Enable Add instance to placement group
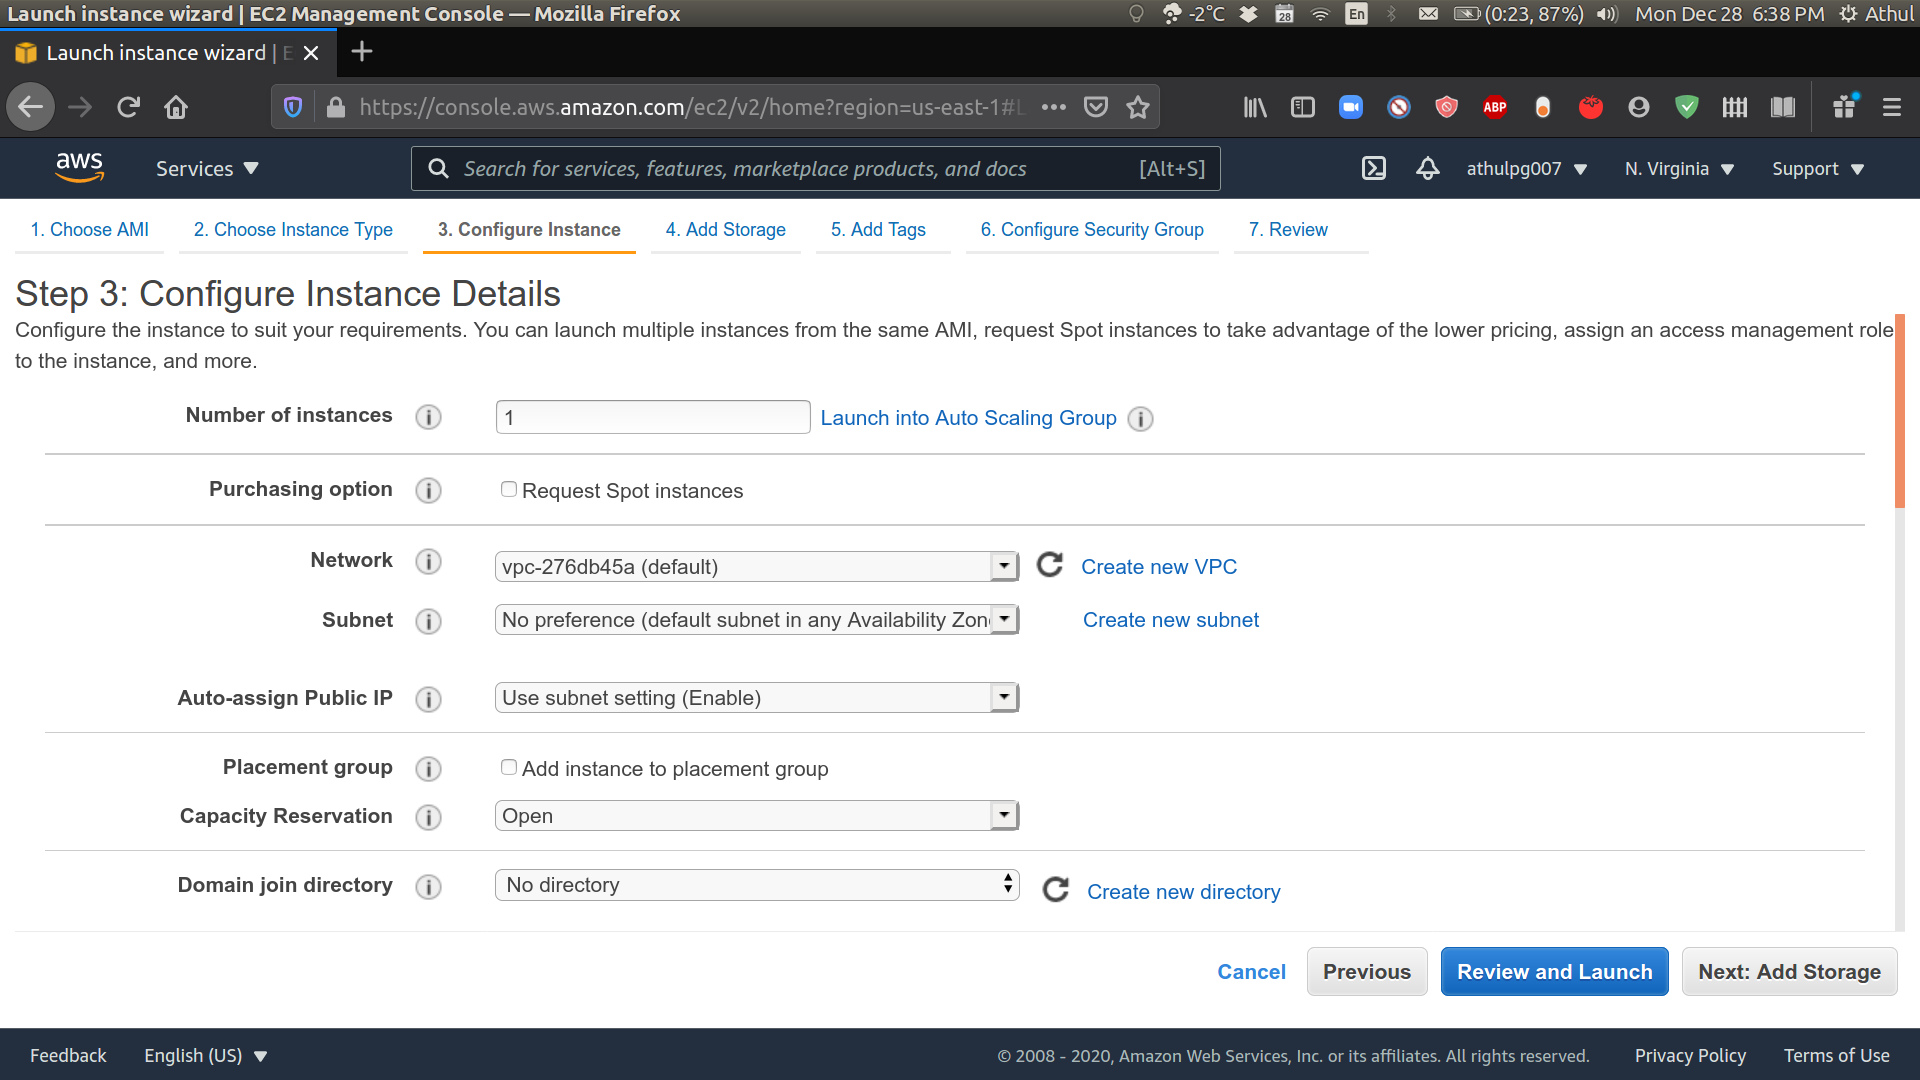 click(x=508, y=767)
